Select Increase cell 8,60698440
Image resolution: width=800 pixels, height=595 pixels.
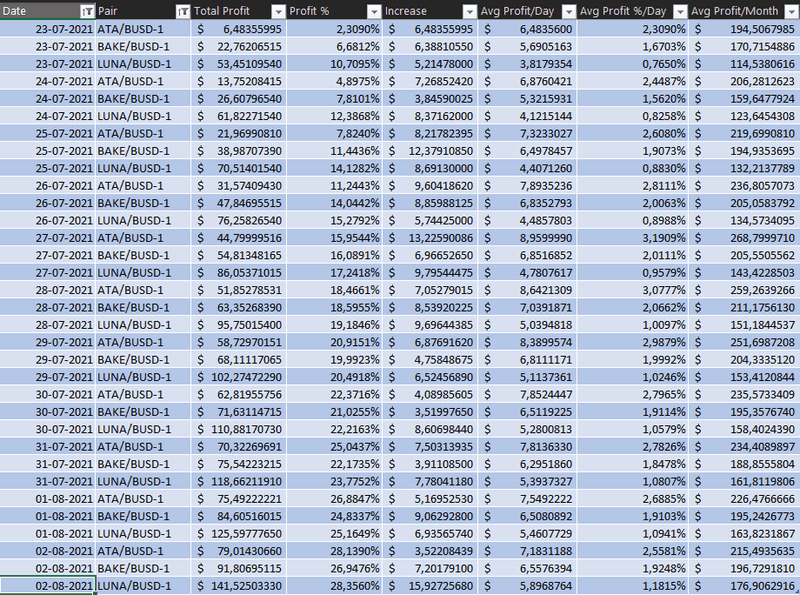[430, 429]
